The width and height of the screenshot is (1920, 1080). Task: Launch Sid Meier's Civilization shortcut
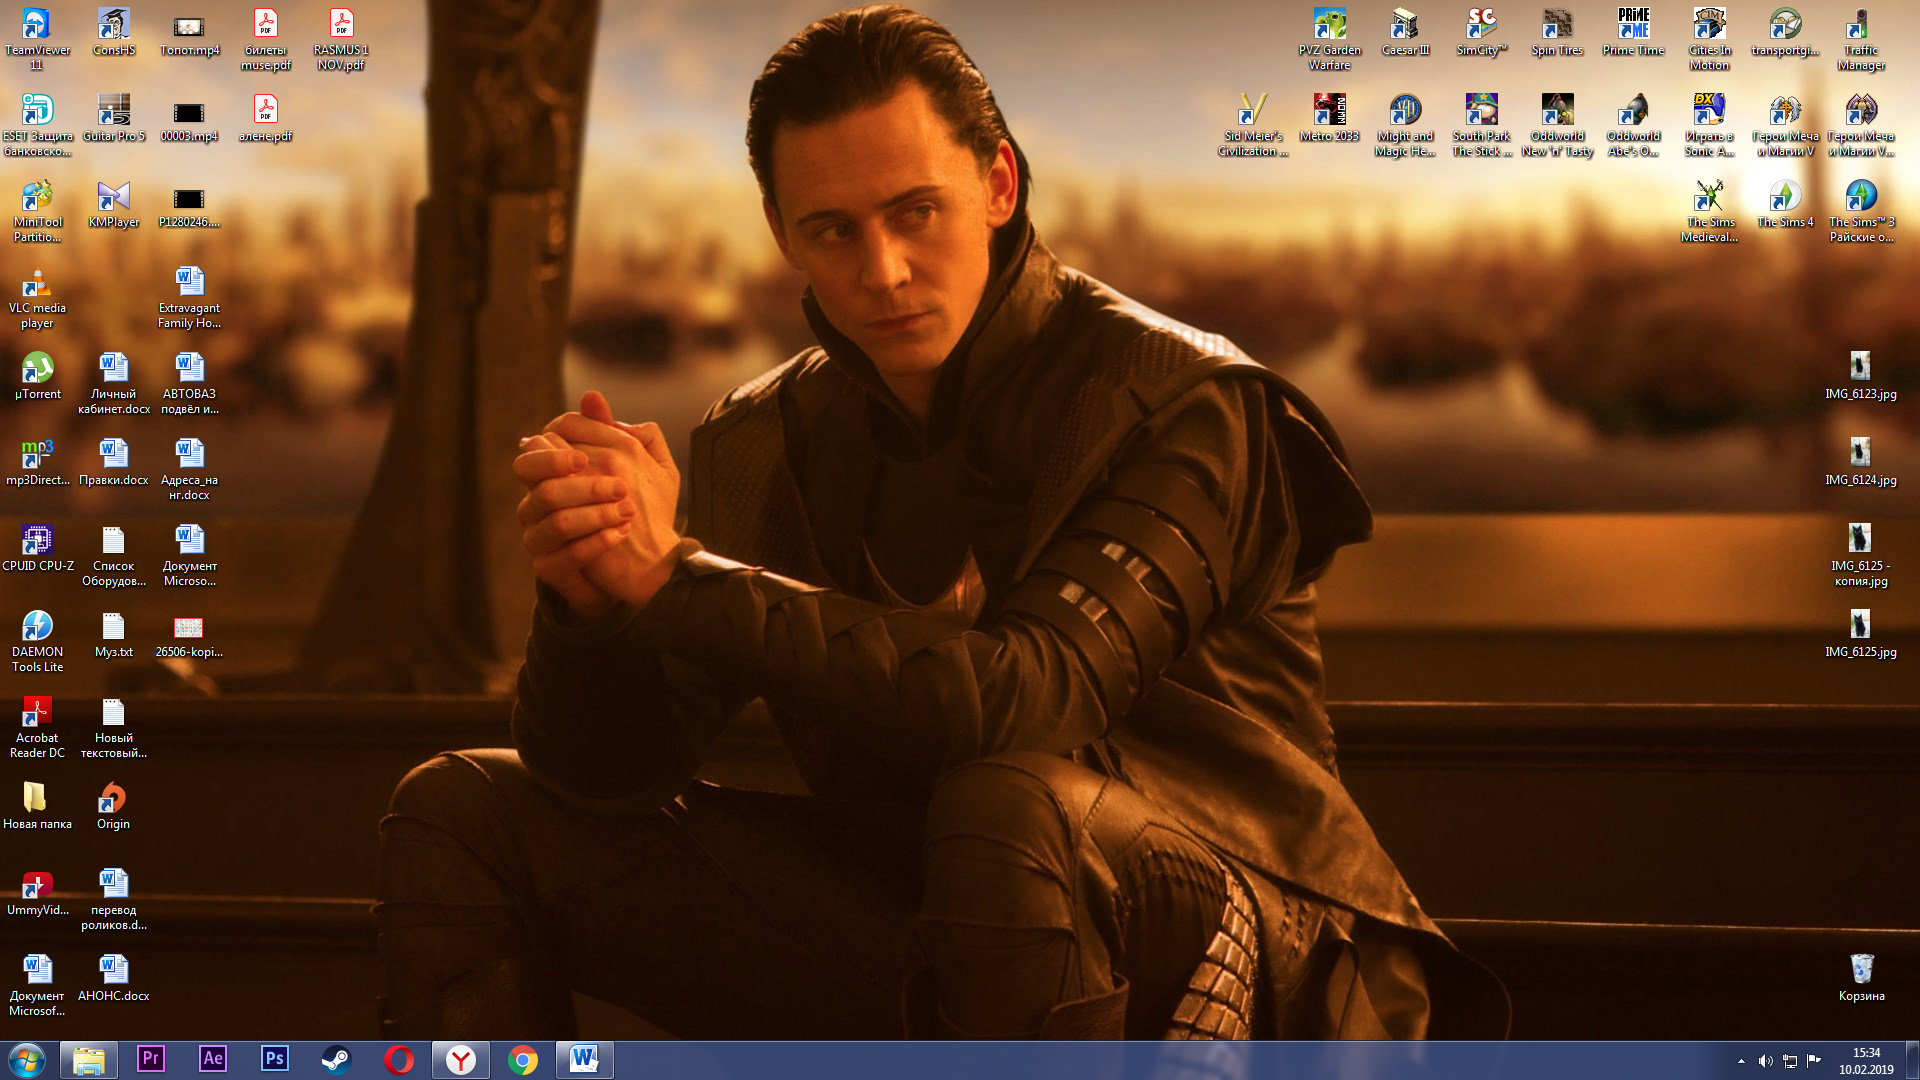pos(1253,125)
